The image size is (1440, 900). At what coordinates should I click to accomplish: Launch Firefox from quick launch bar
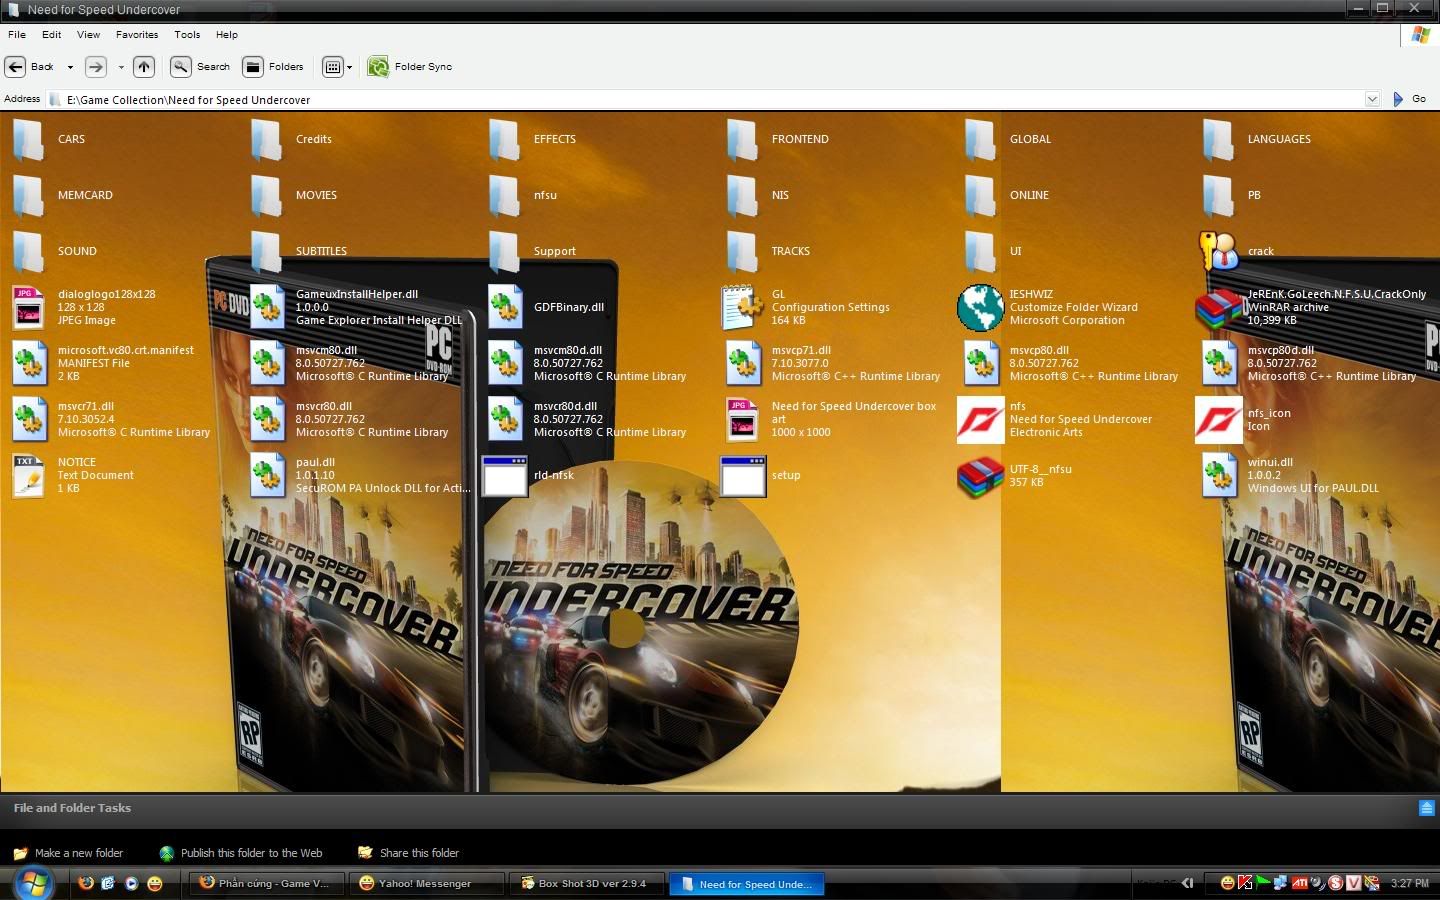pos(86,883)
